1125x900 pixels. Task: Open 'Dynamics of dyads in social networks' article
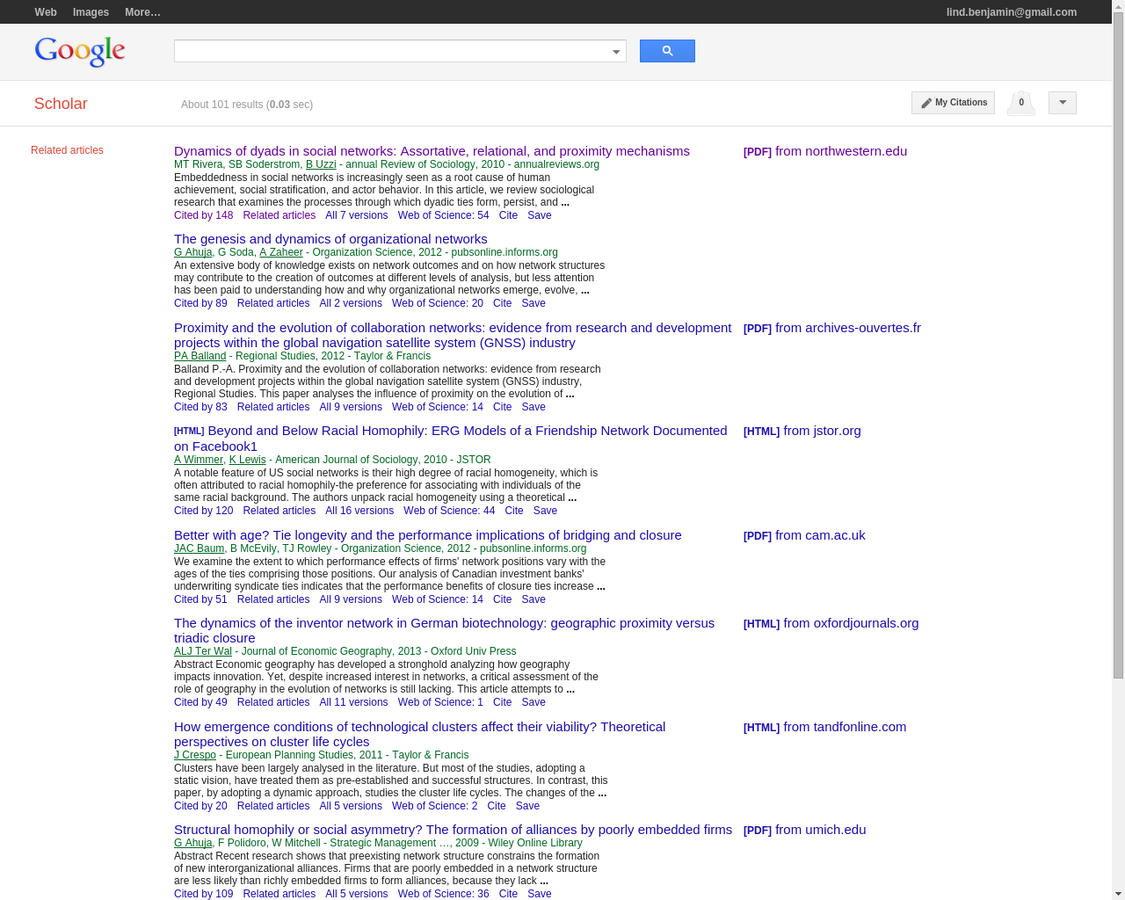[x=431, y=151]
